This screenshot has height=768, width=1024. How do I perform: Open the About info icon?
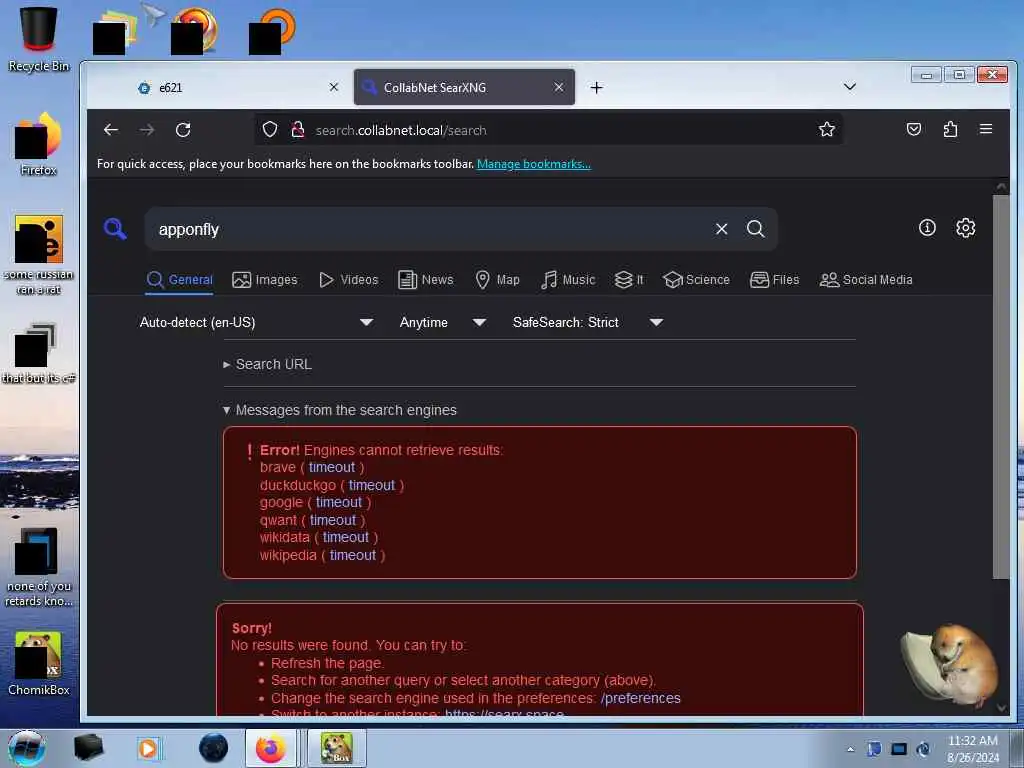(x=927, y=227)
